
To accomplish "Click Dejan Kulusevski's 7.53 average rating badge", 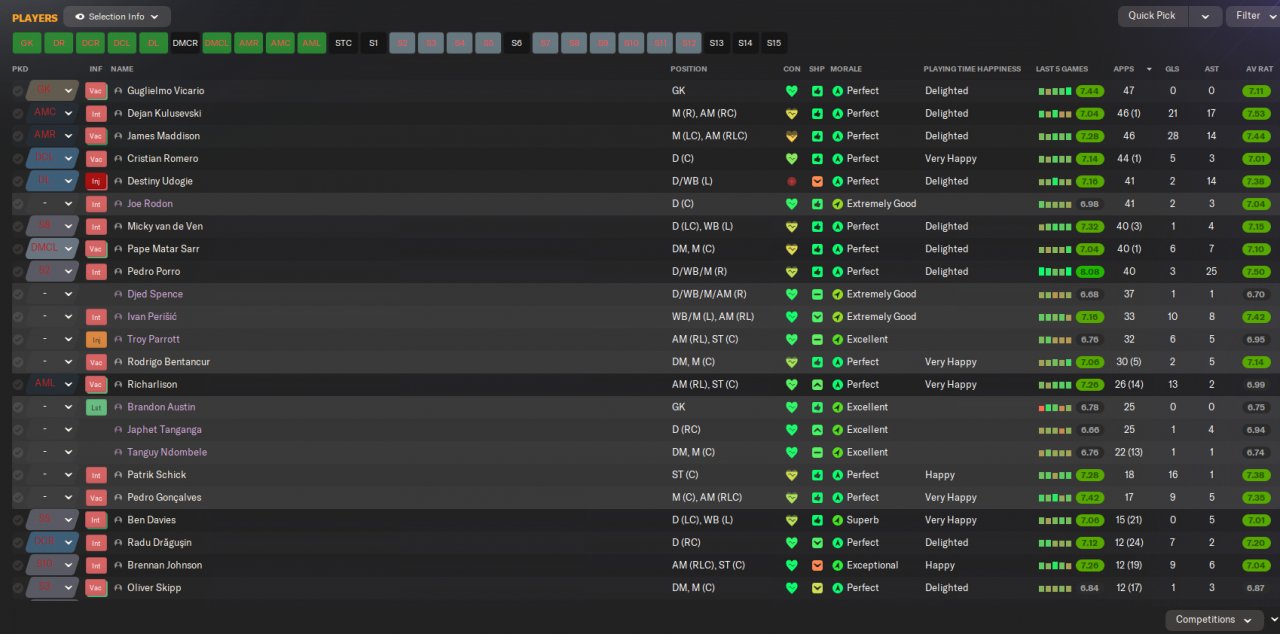I will point(1257,114).
